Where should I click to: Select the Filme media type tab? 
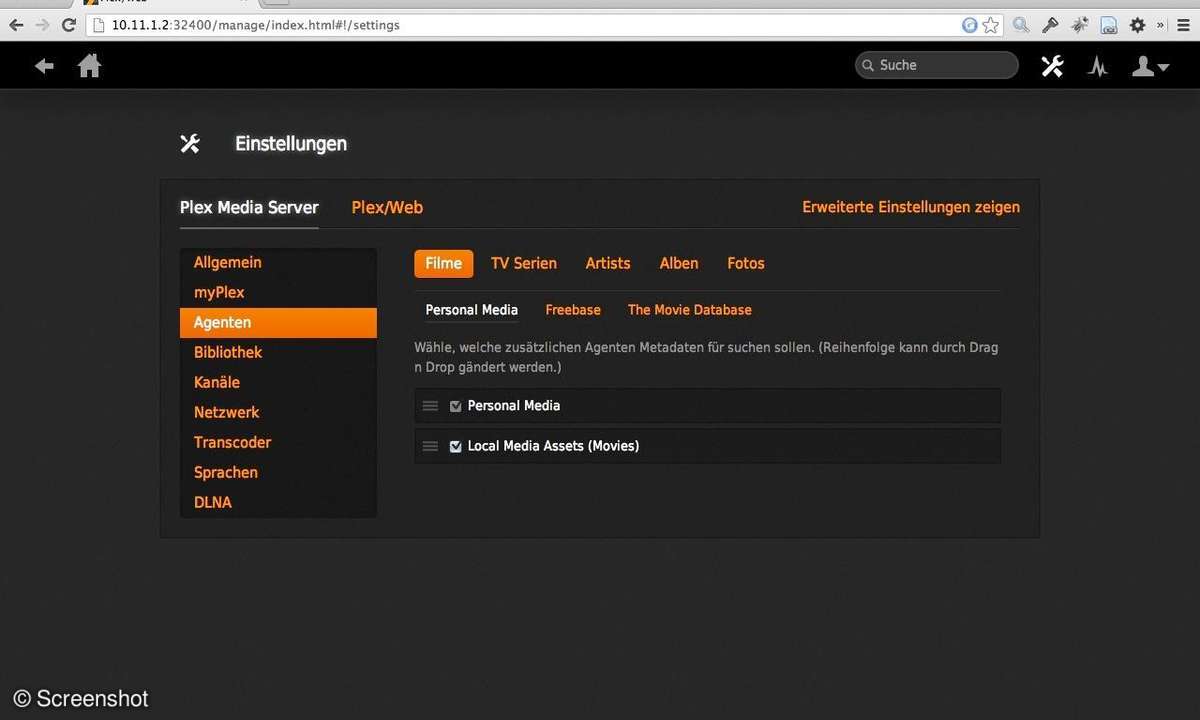444,264
